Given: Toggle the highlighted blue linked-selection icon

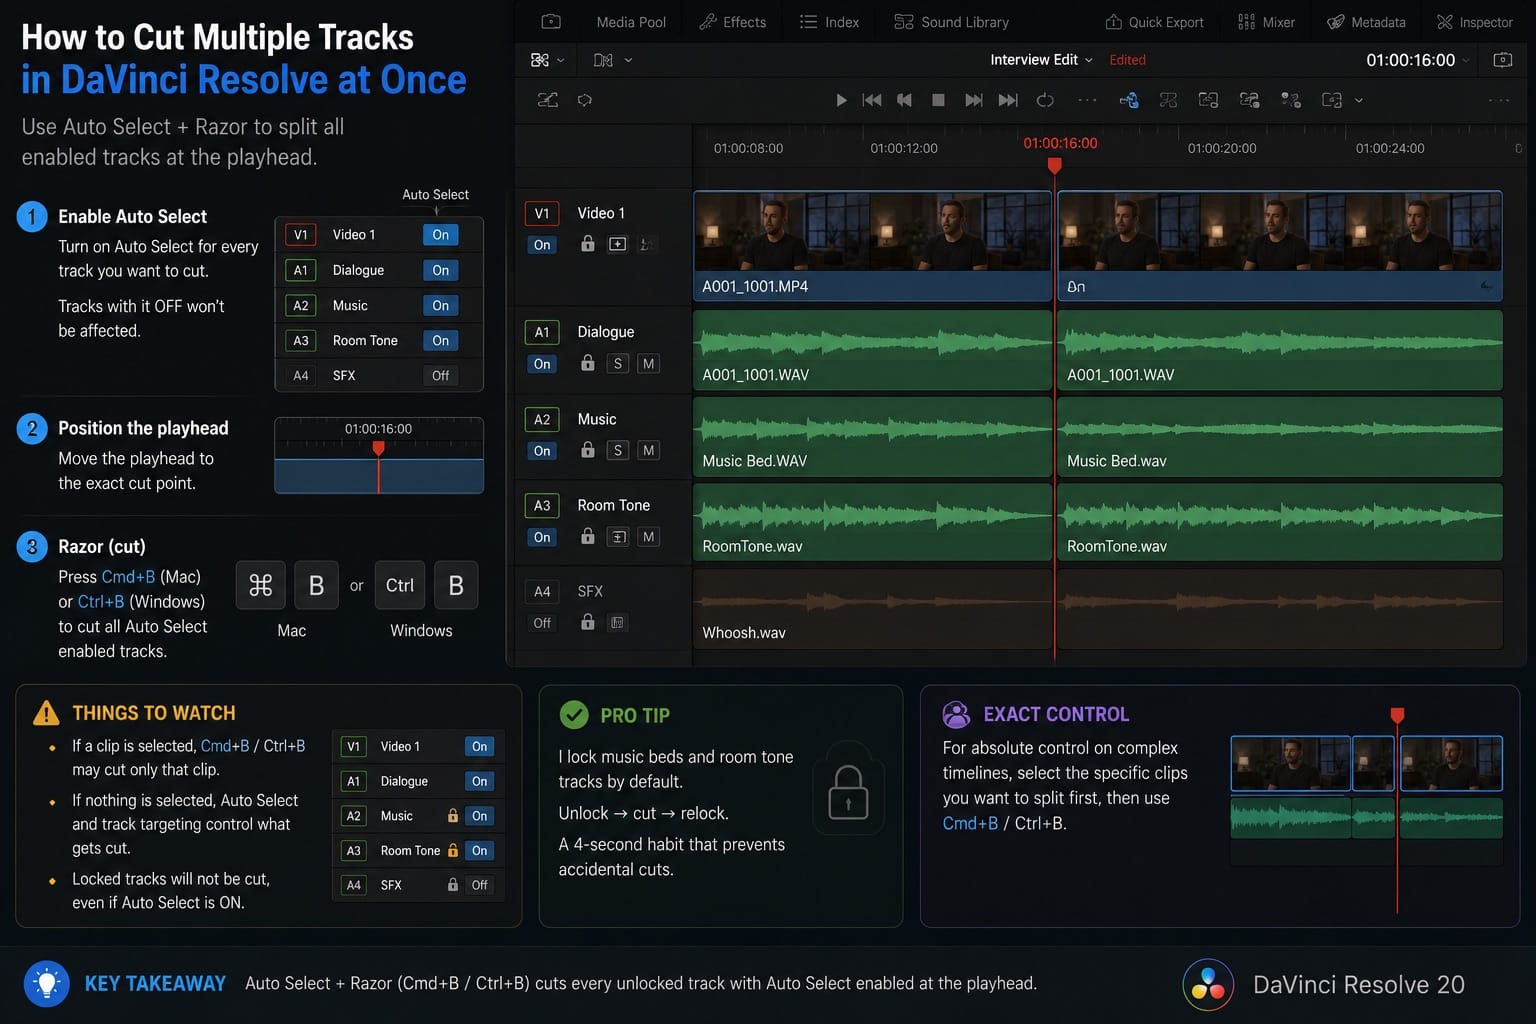Looking at the screenshot, I should (x=1129, y=100).
